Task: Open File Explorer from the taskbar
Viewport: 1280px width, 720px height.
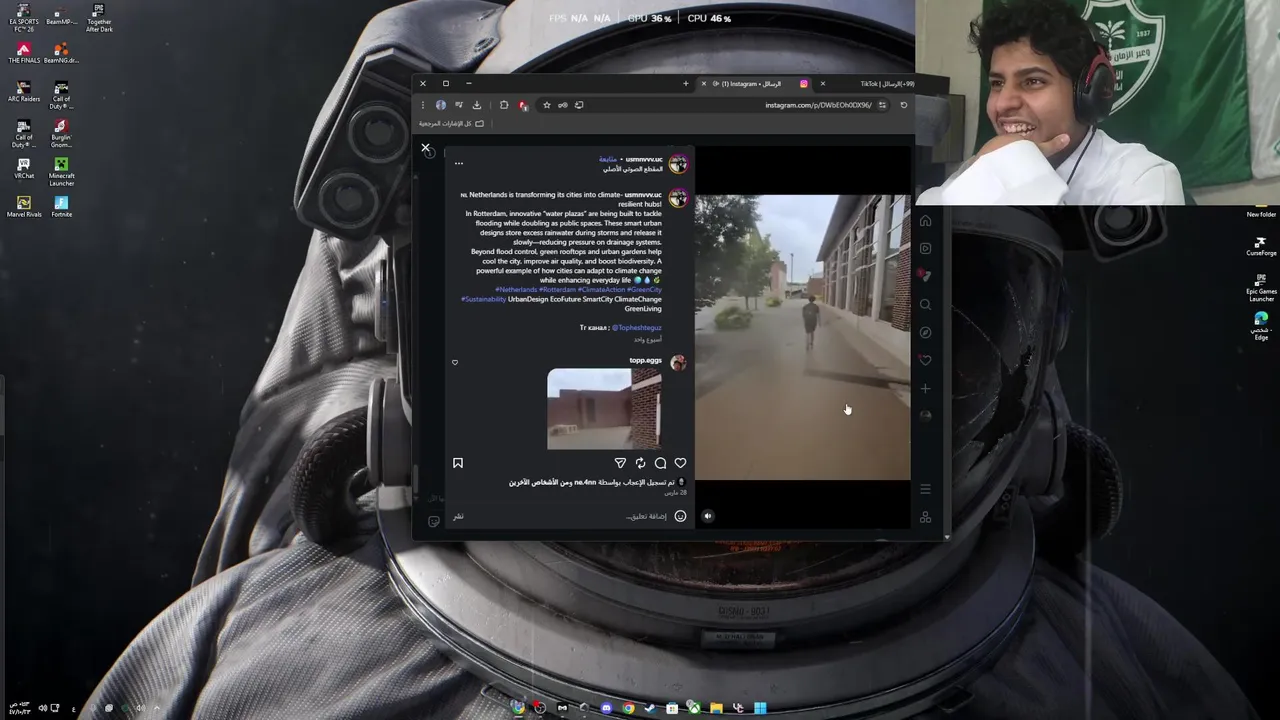Action: [716, 708]
